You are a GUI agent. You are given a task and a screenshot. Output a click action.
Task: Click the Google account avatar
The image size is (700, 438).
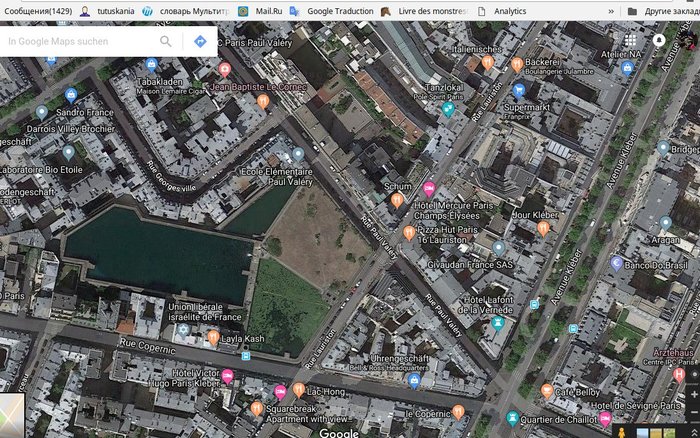659,40
